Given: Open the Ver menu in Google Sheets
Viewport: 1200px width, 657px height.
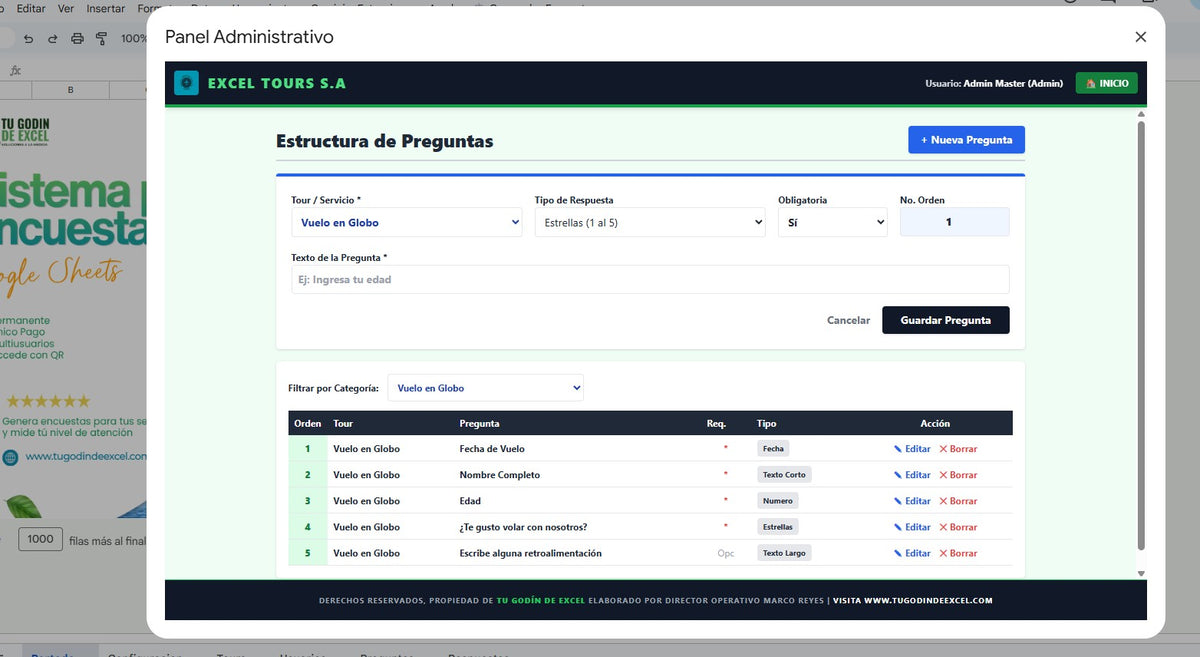Looking at the screenshot, I should click(x=66, y=8).
